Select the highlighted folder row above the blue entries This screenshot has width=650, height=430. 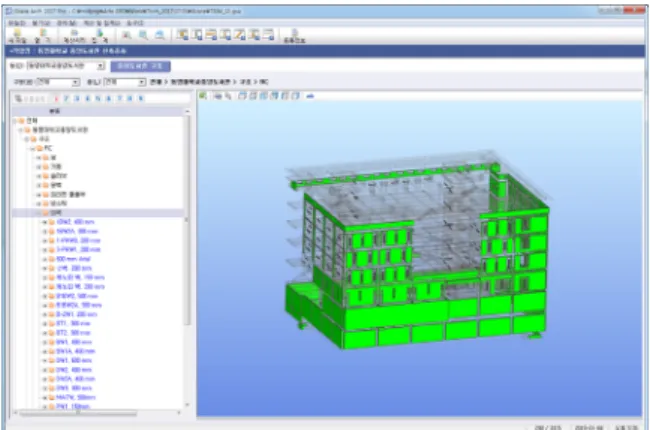[x=98, y=213]
